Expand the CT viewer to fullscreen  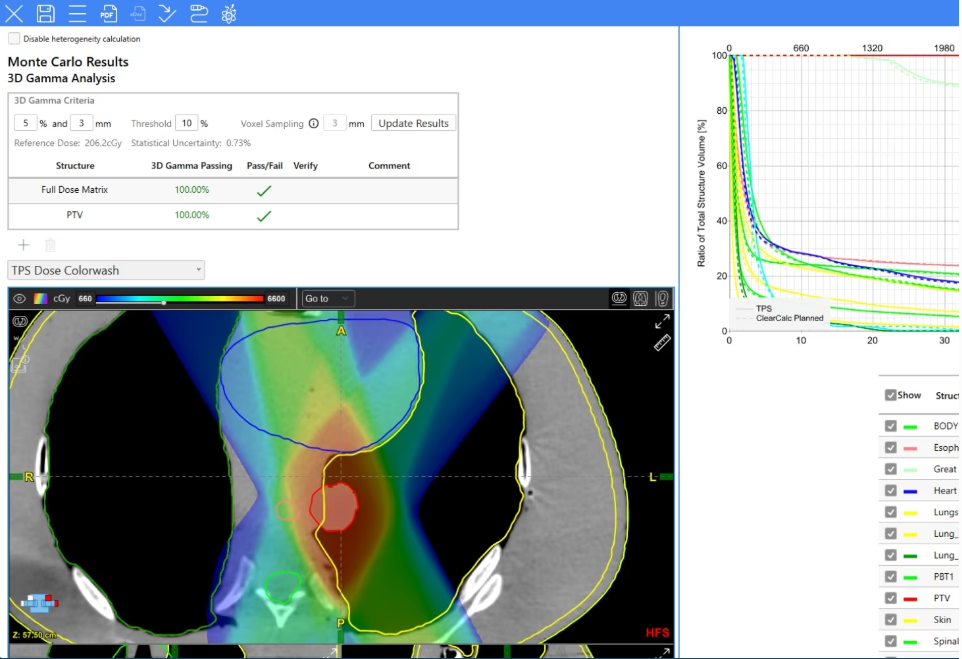662,322
